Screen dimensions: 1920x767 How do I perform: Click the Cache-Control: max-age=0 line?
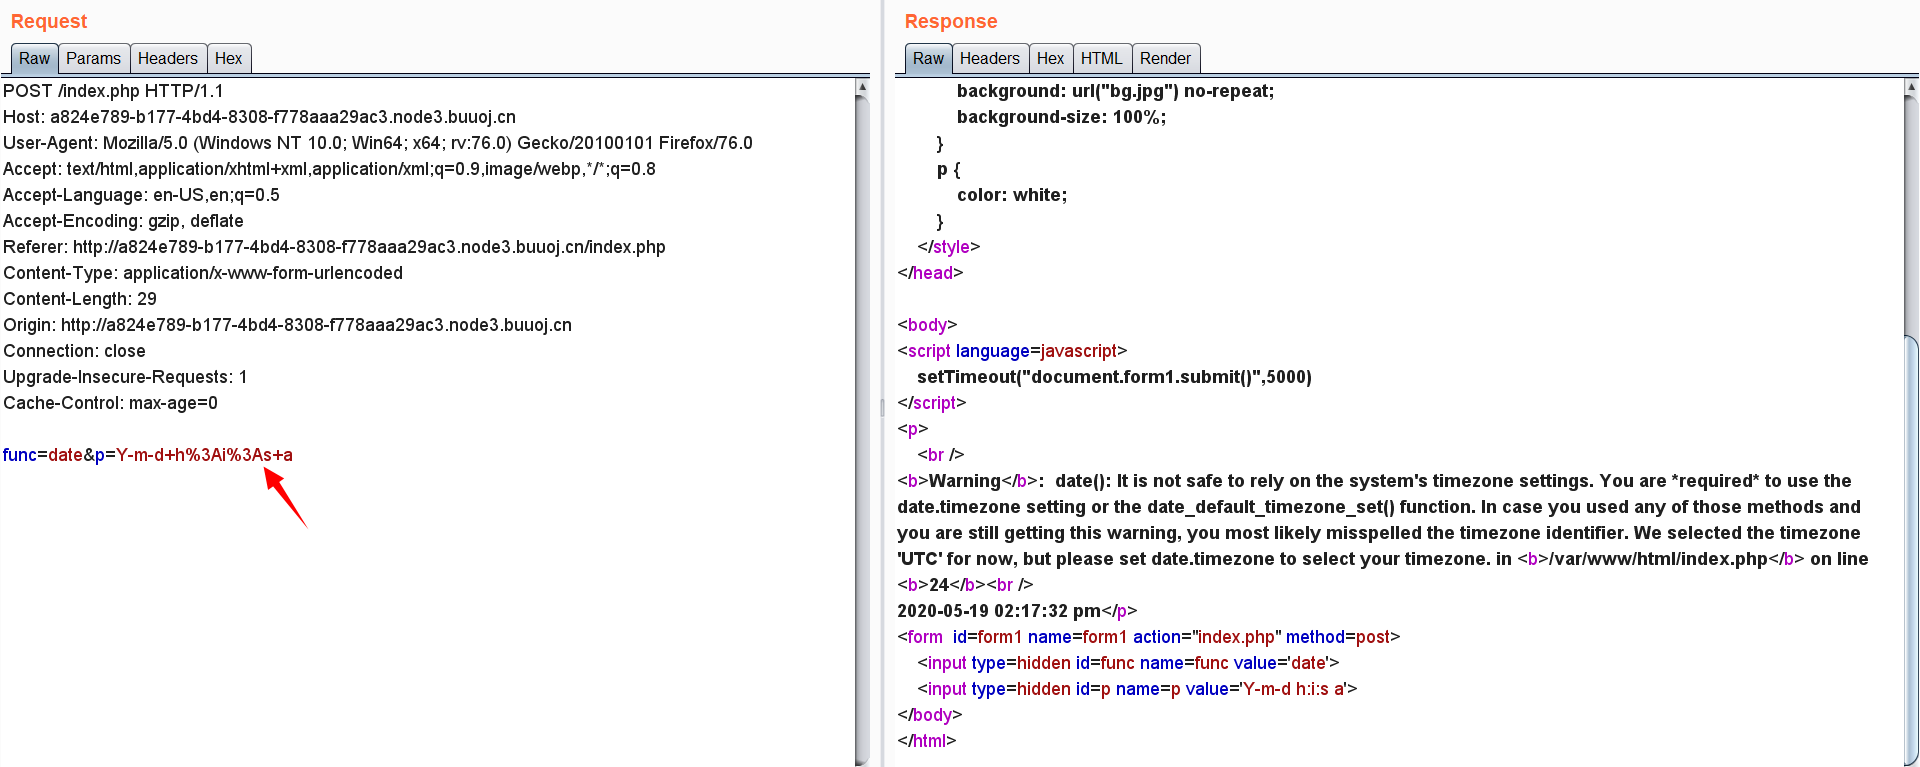coord(110,403)
